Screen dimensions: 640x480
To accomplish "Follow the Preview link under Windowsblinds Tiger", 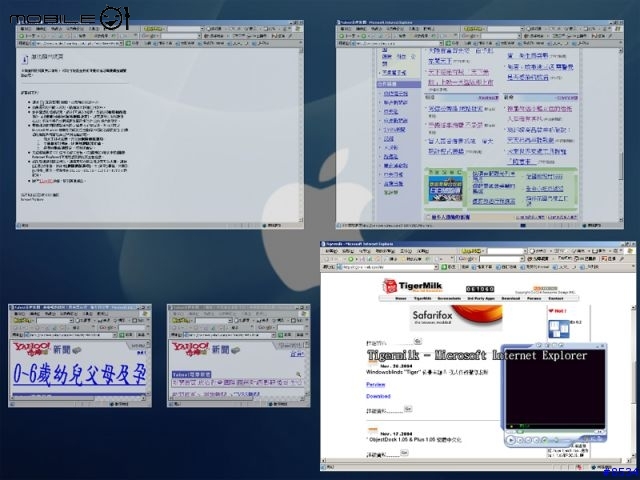I will tap(376, 384).
